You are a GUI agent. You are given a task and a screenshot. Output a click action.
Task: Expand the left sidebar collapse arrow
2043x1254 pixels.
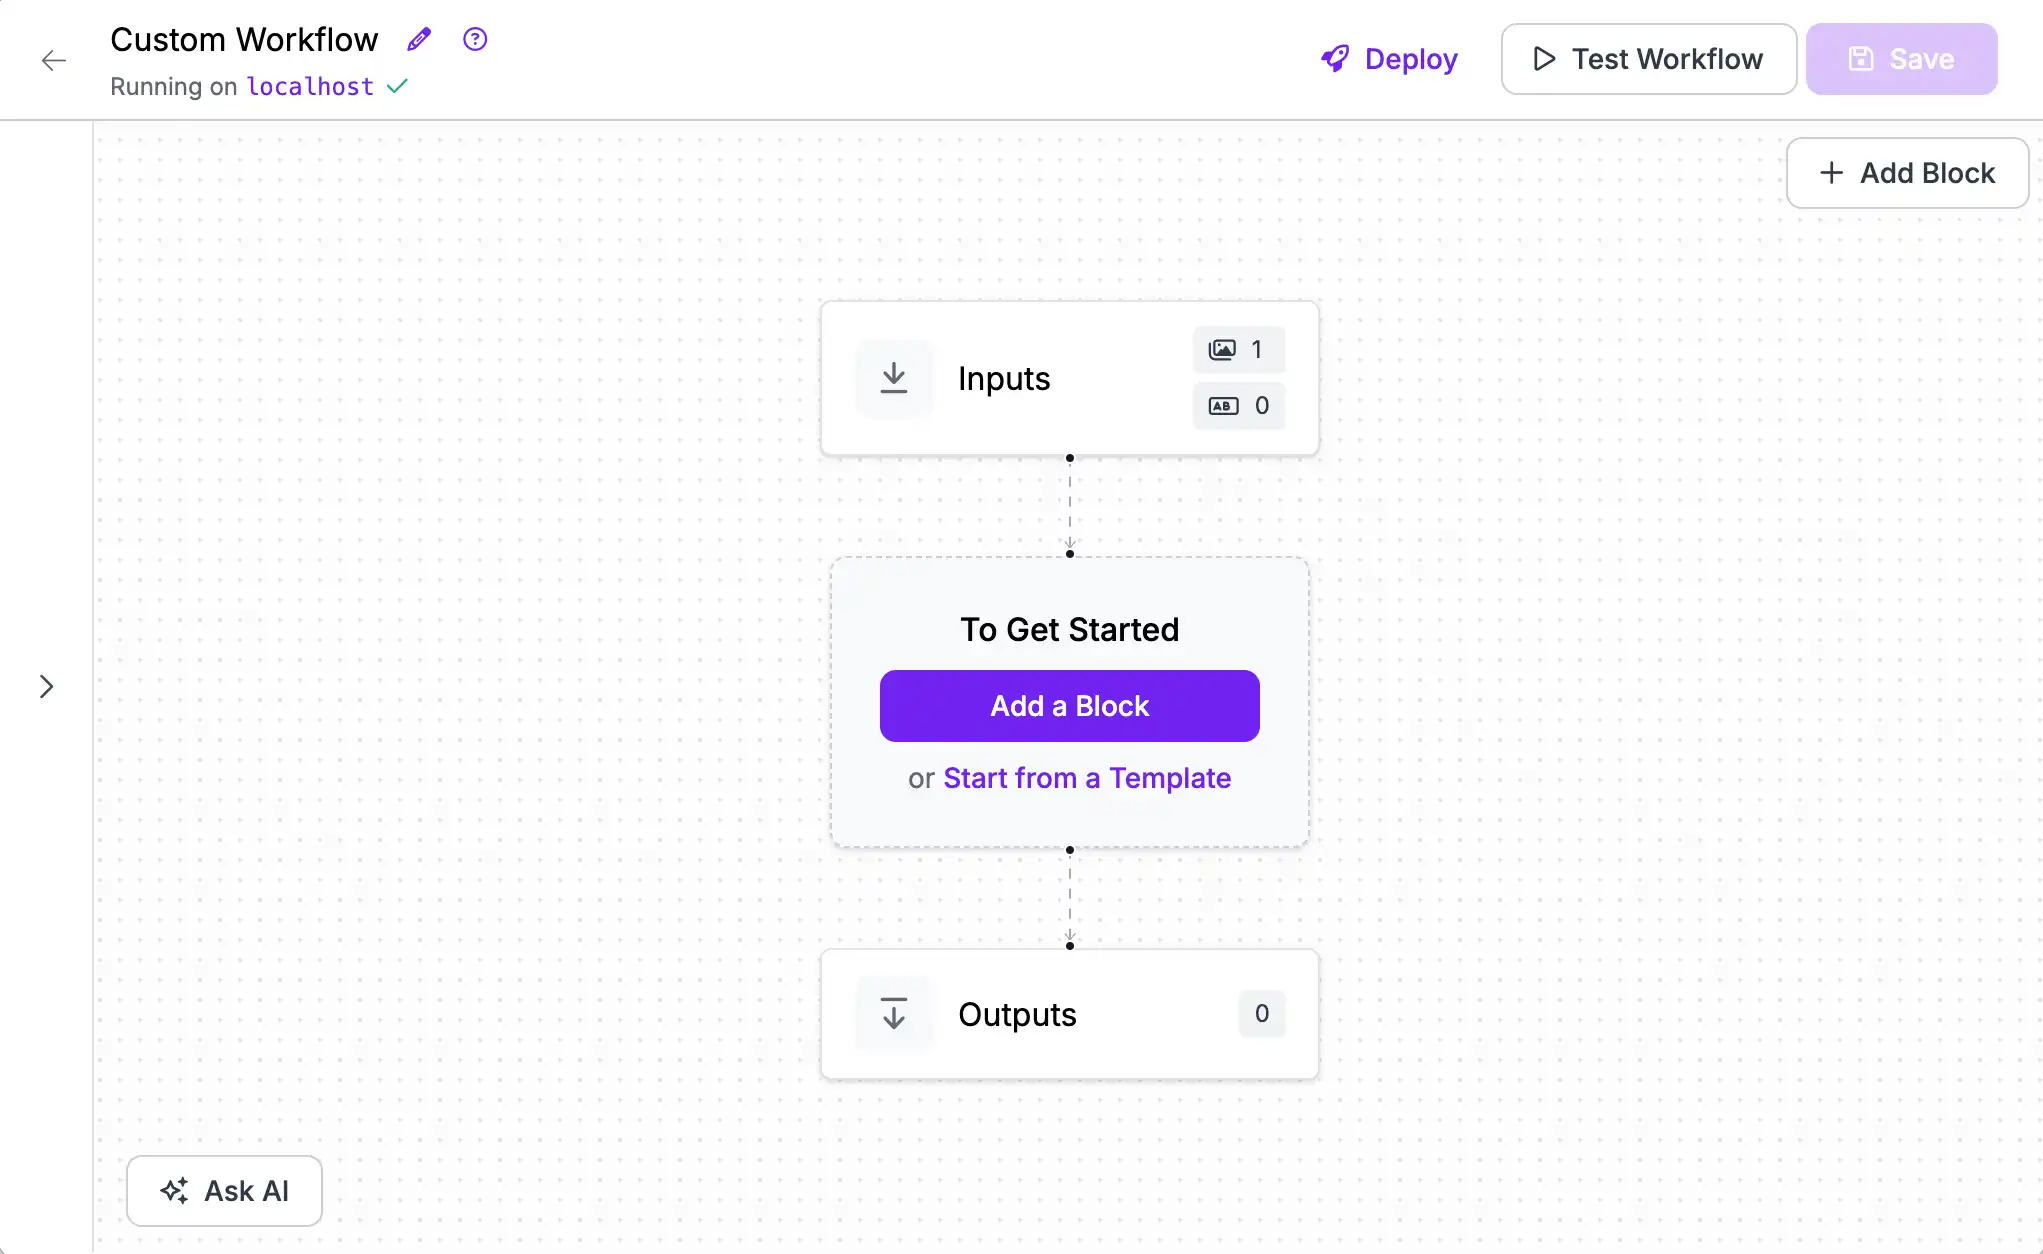click(47, 686)
